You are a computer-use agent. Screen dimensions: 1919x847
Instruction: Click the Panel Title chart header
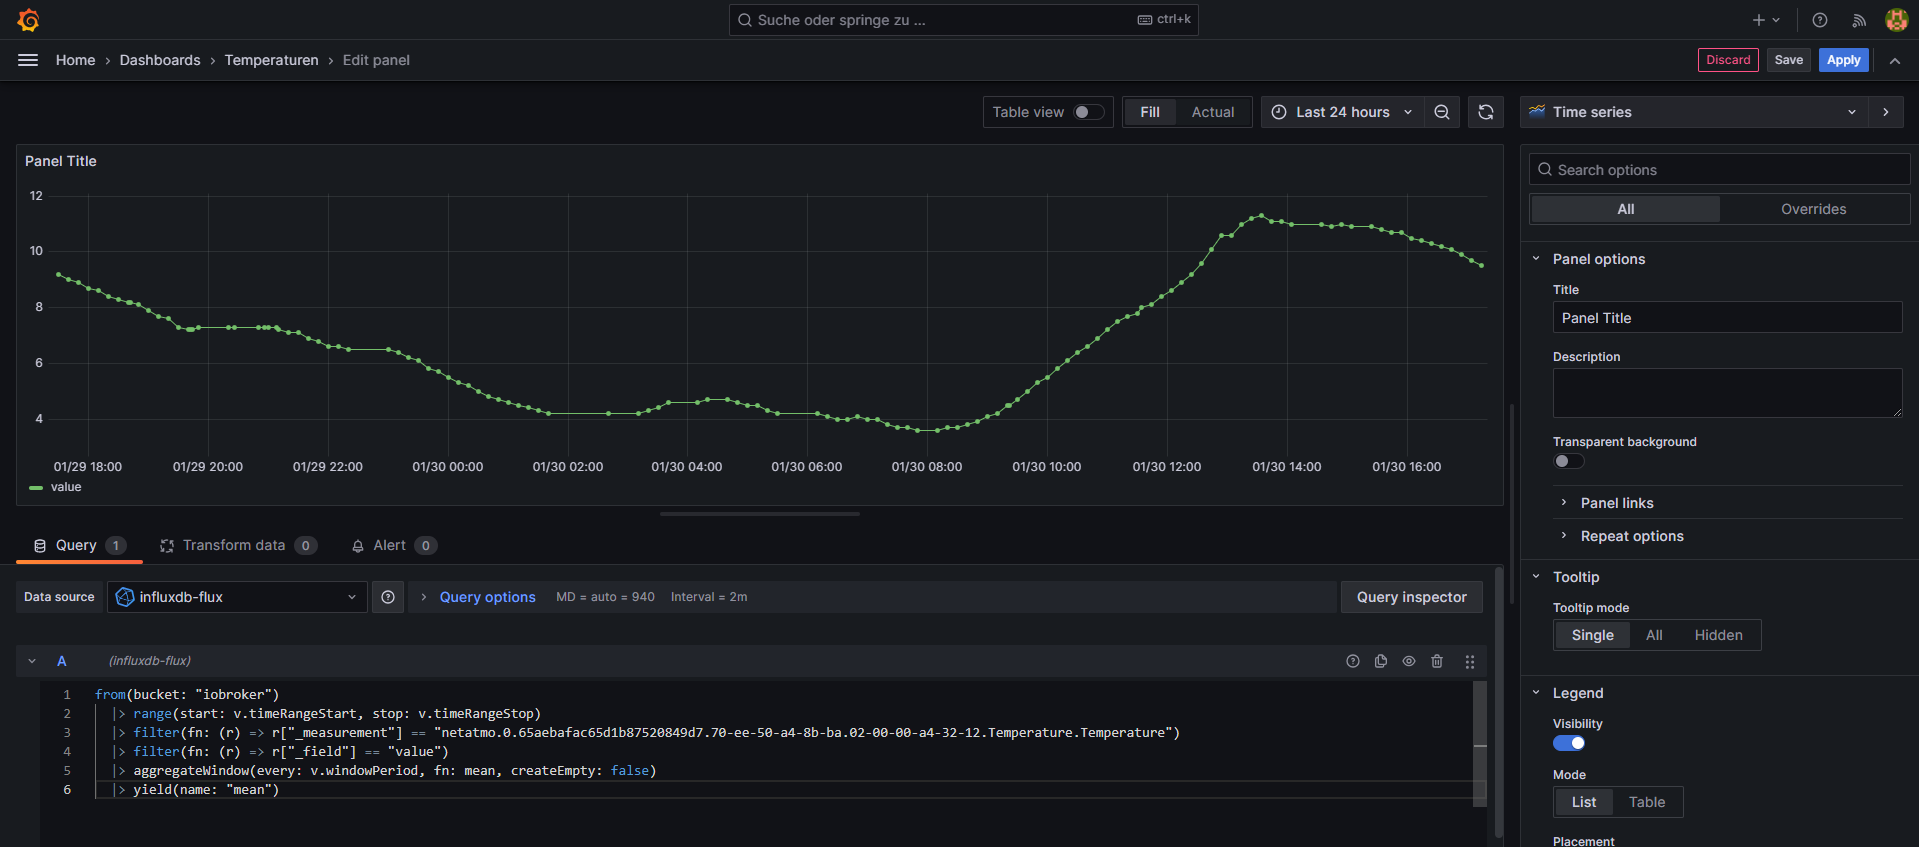coord(61,161)
